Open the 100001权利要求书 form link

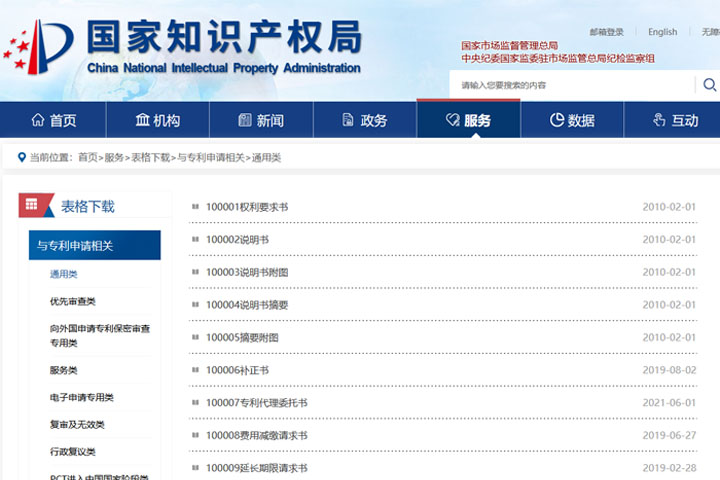(x=246, y=207)
